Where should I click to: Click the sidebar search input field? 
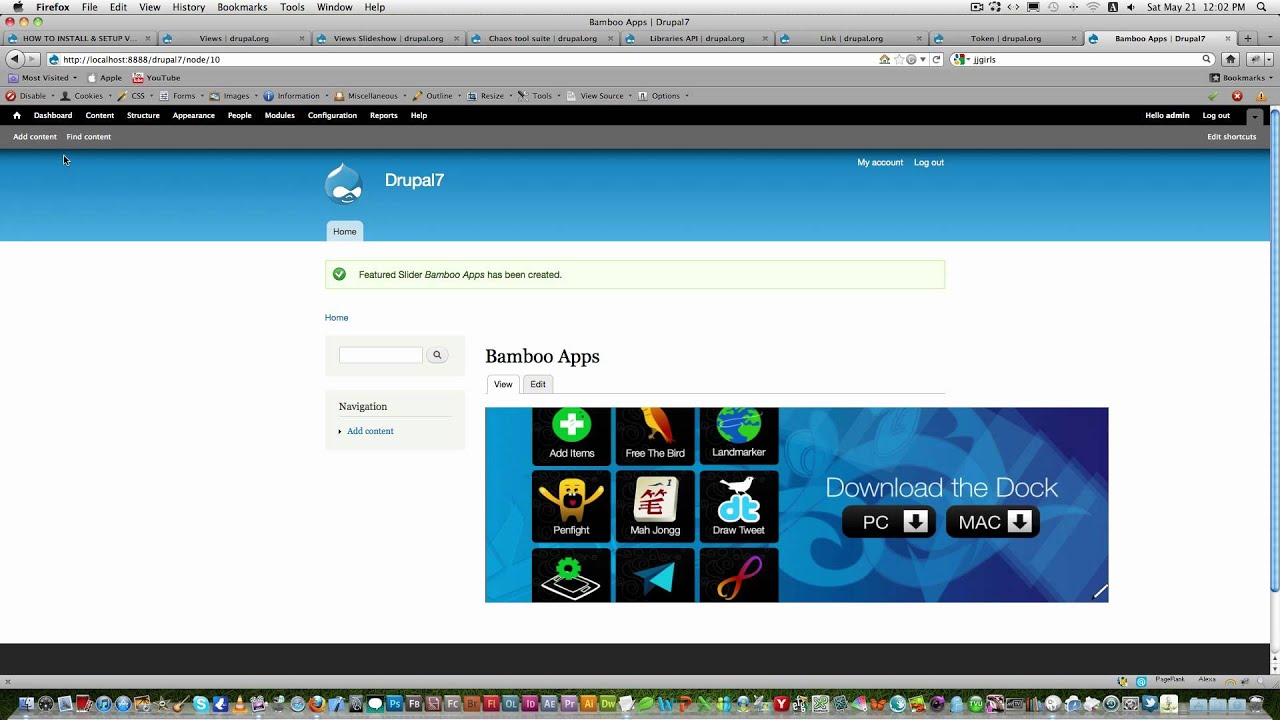click(381, 355)
